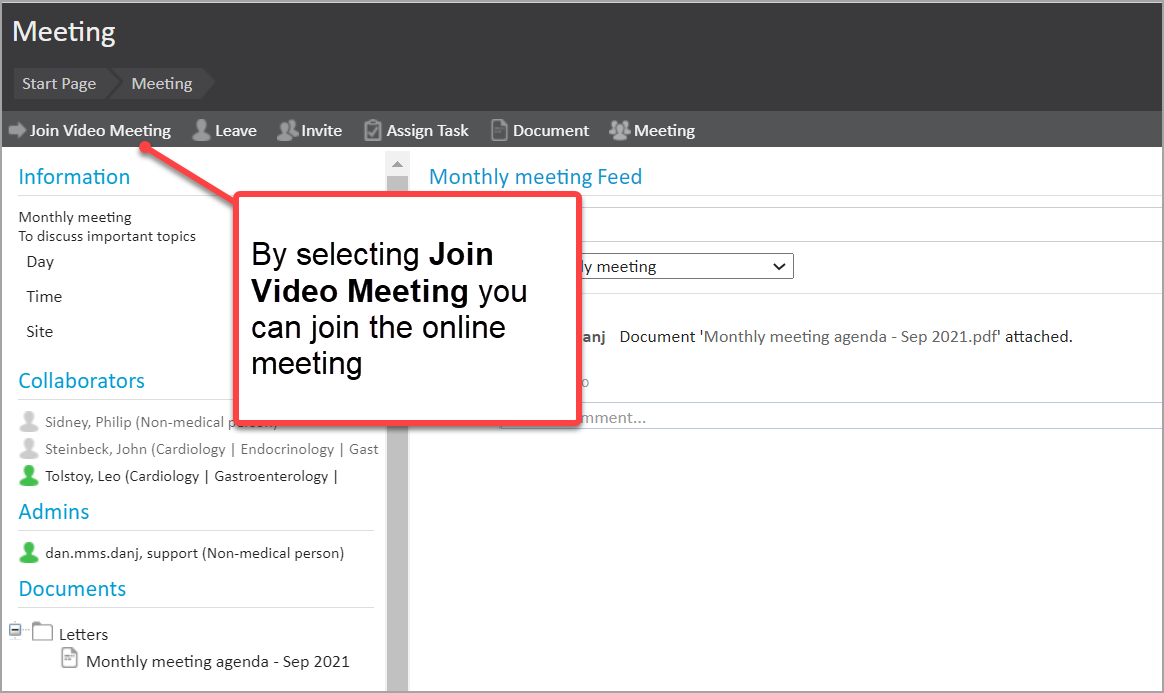This screenshot has height=693, width=1164.
Task: Click the admin support user's green avatar
Action: (x=30, y=552)
